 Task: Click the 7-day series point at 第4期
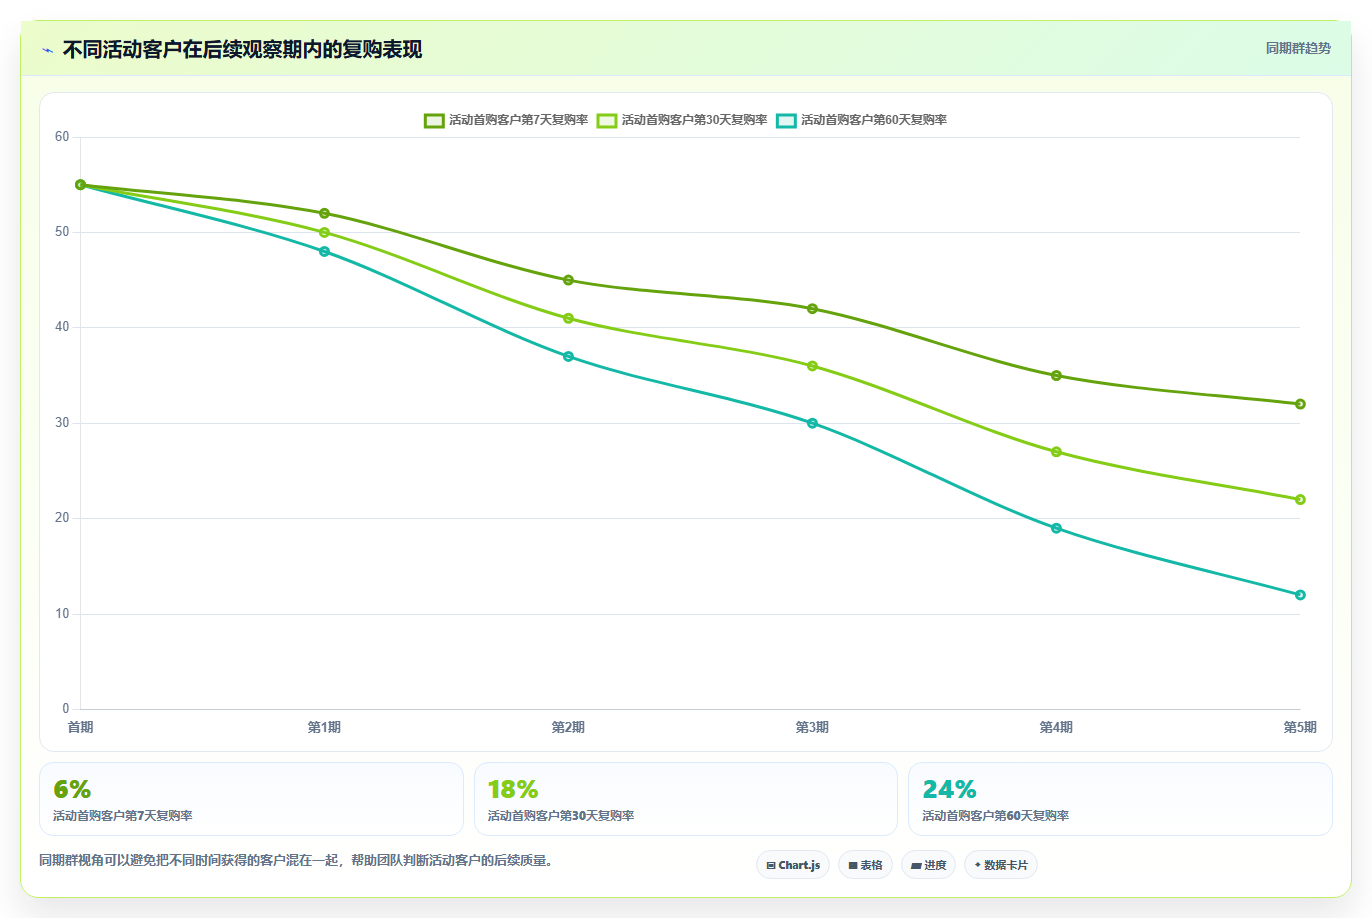(x=1056, y=376)
